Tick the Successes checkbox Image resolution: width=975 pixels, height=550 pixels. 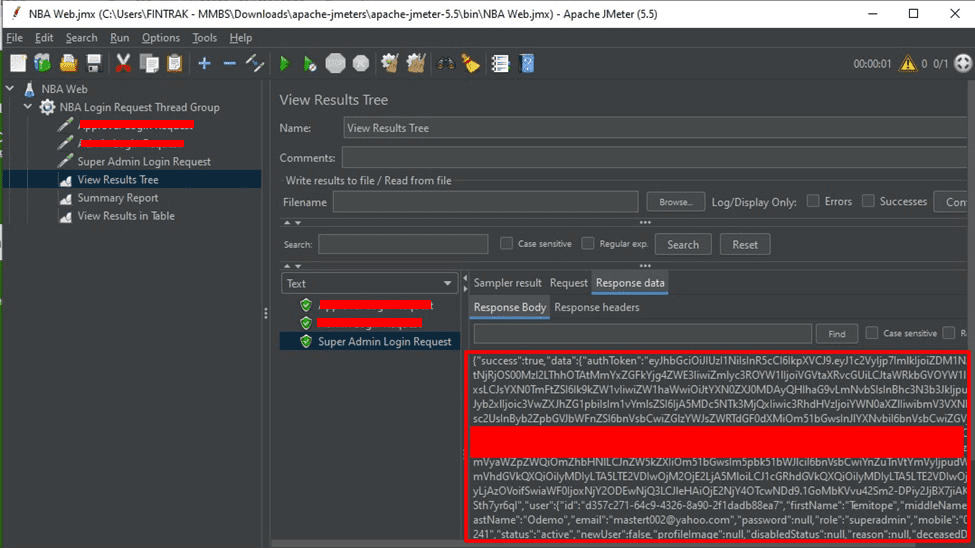point(868,201)
